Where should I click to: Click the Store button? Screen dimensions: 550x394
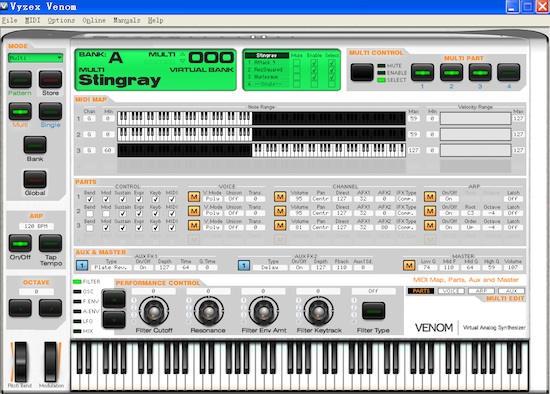click(x=50, y=79)
